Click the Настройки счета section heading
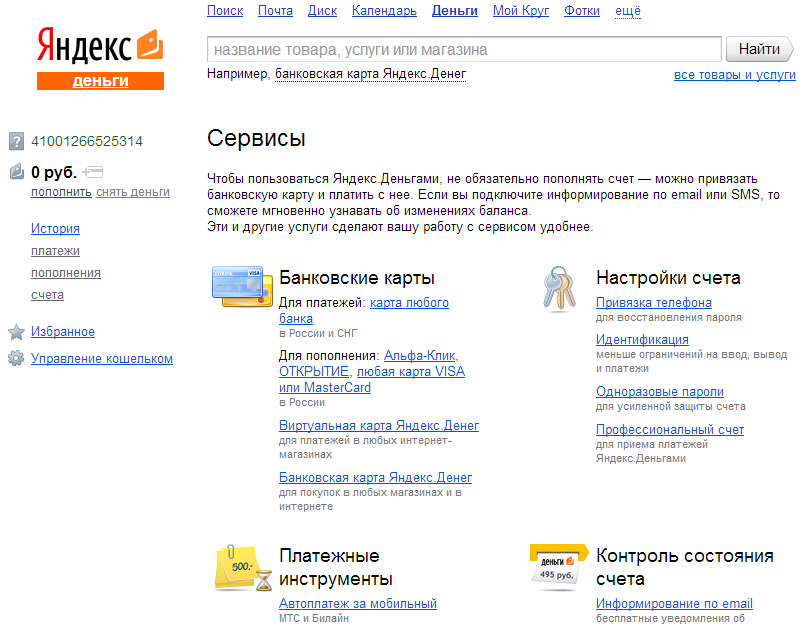Viewport: 808px width, 630px height. pyautogui.click(x=668, y=278)
